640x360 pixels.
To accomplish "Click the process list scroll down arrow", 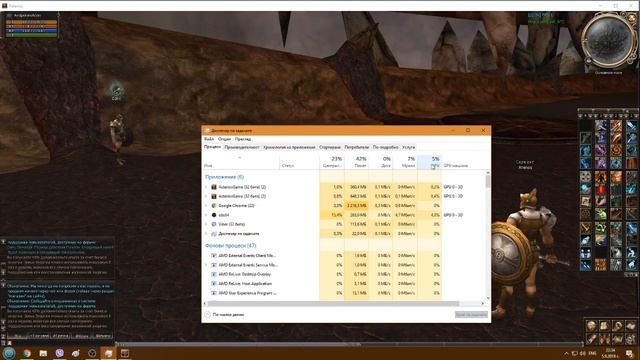I will coord(488,298).
